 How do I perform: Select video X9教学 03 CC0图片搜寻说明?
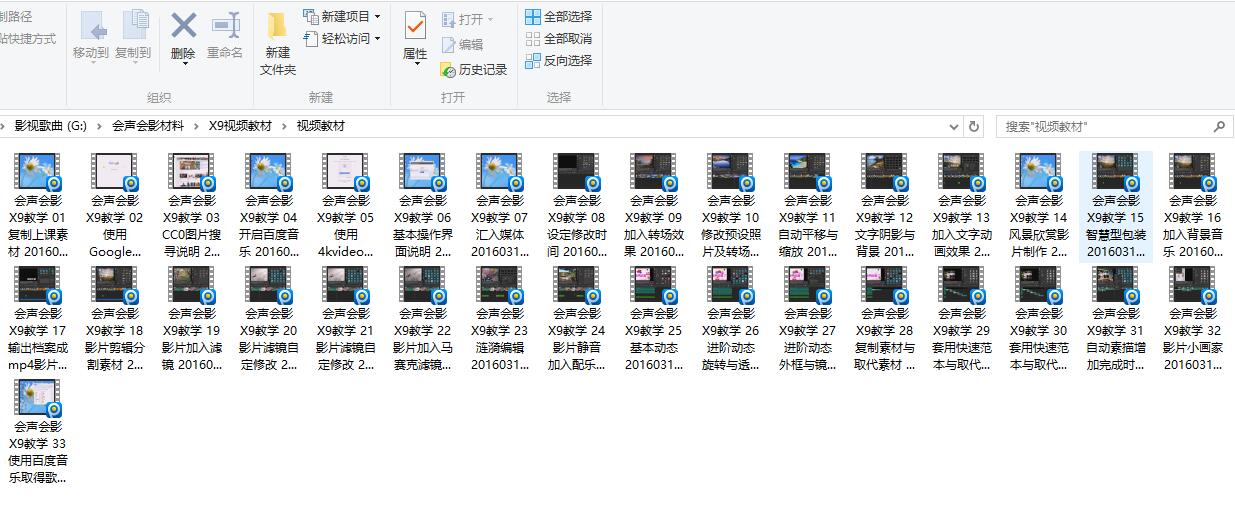tap(192, 206)
